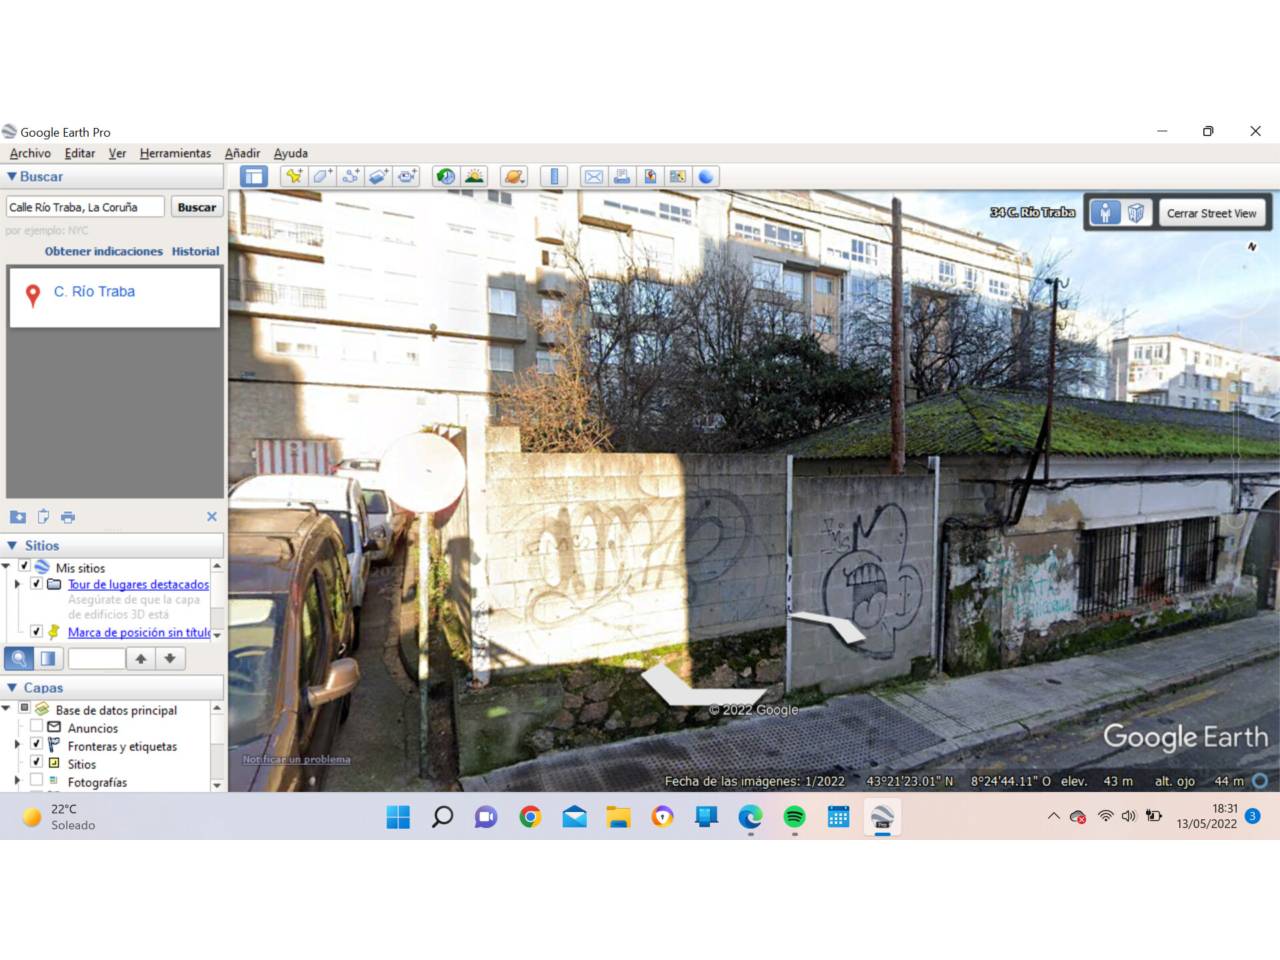Show historical imagery with the clock icon

(x=446, y=177)
